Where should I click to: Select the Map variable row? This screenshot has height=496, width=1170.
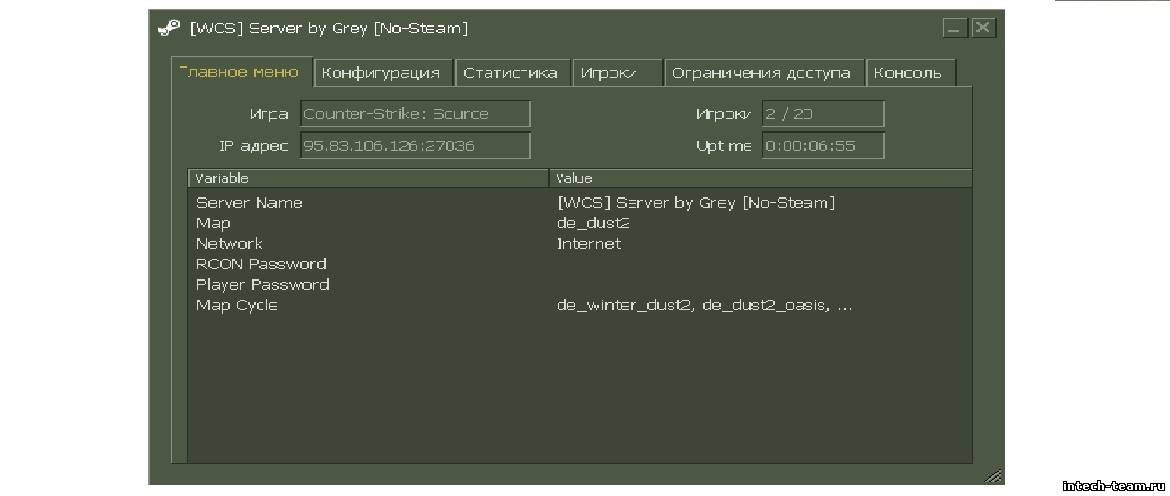click(580, 223)
